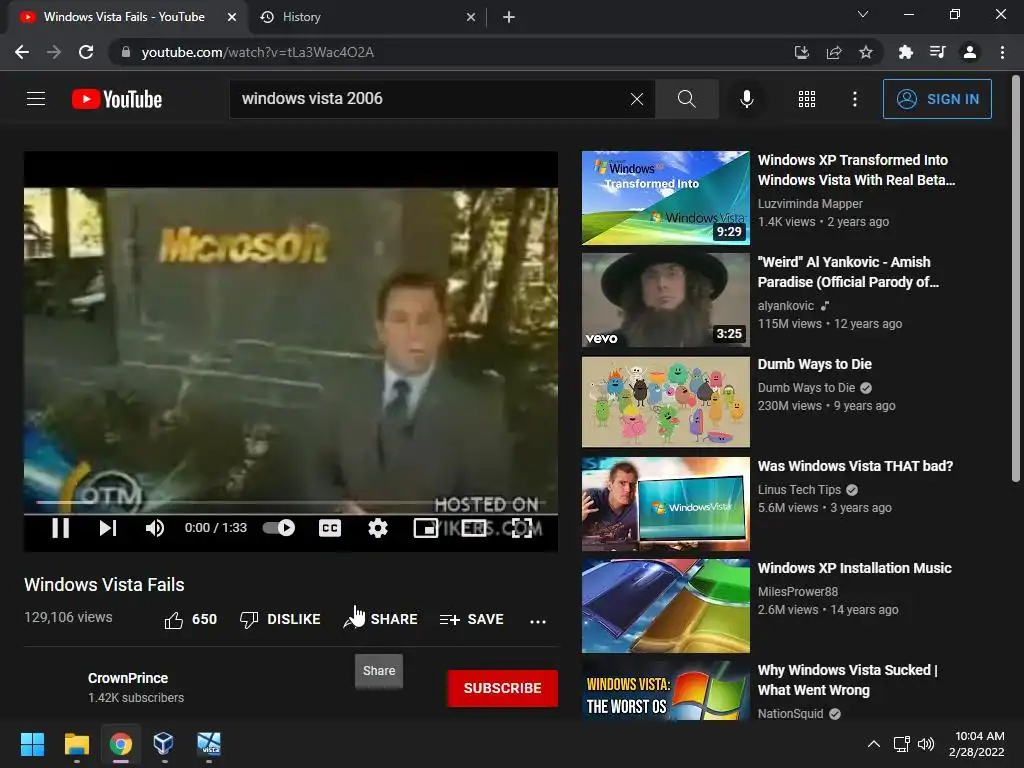Open Chrome's three-dot menu

click(x=1002, y=52)
